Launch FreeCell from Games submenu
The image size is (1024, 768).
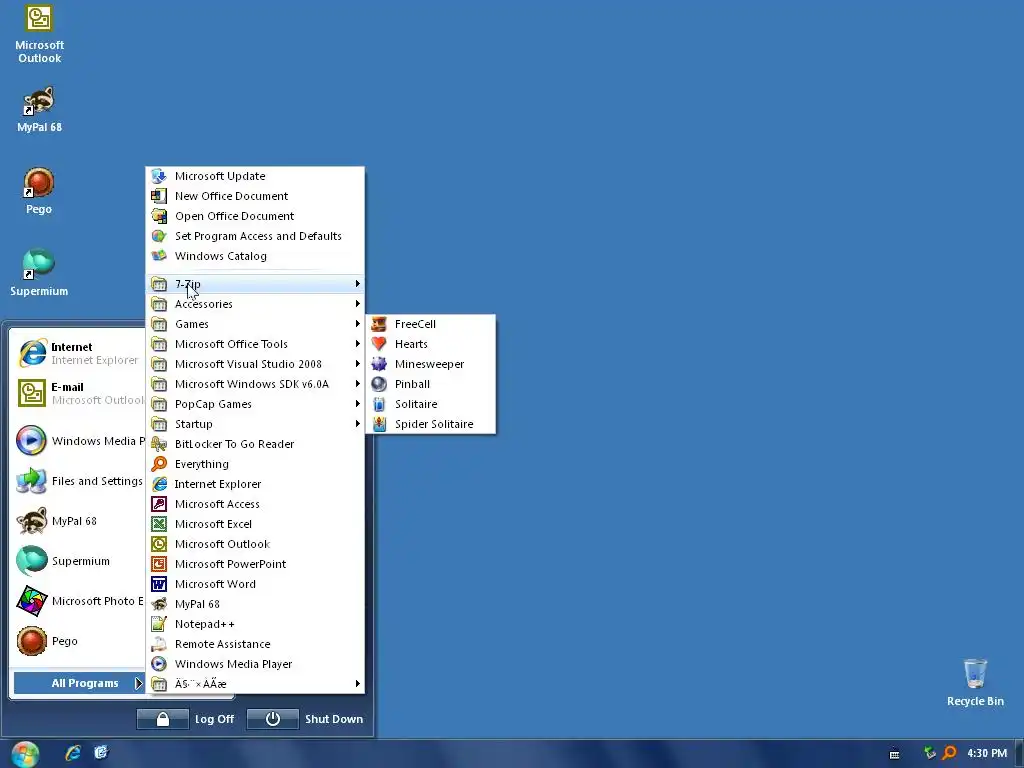point(430,324)
